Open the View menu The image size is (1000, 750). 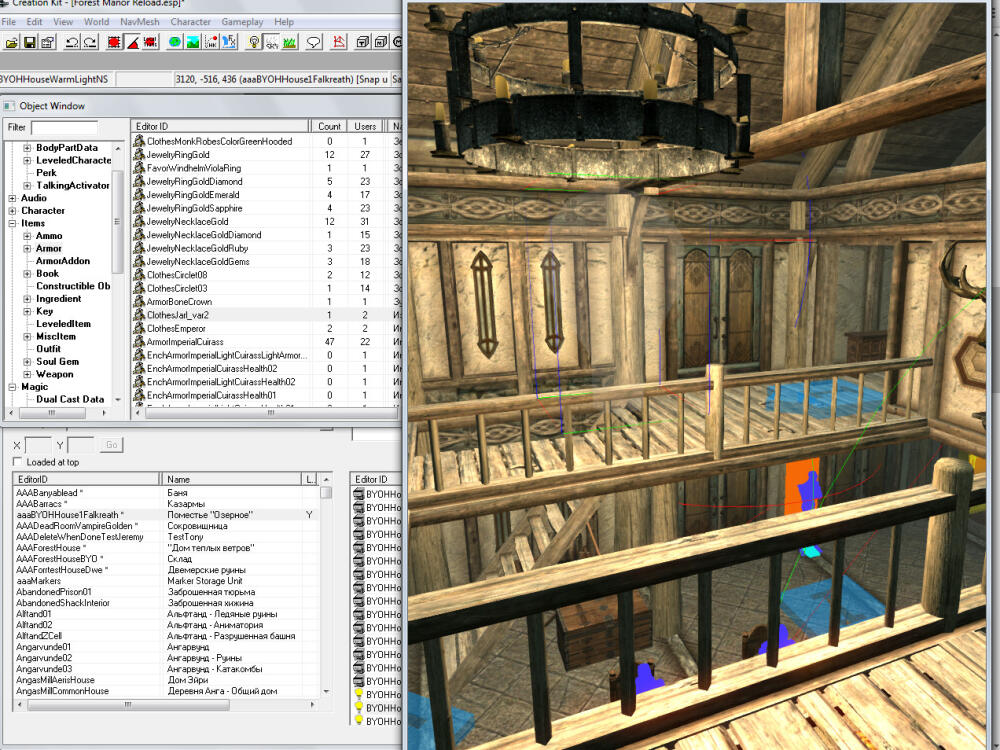(63, 22)
